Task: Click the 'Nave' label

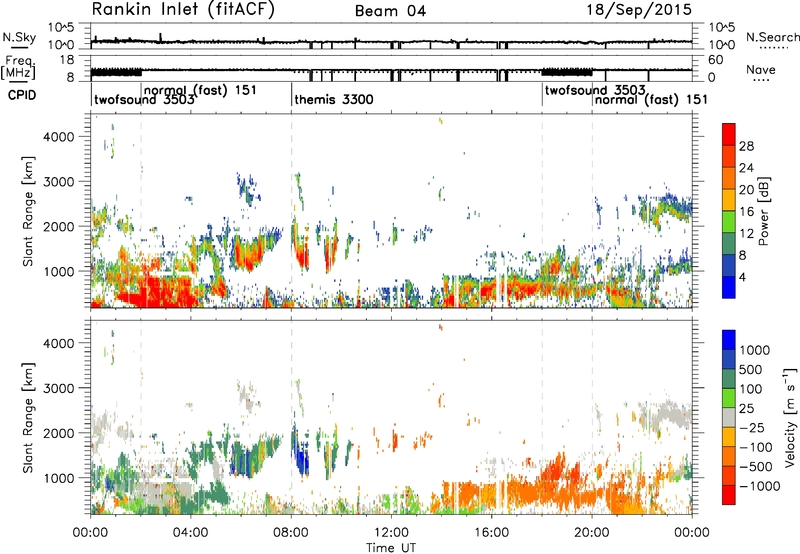Action: pyautogui.click(x=761, y=69)
